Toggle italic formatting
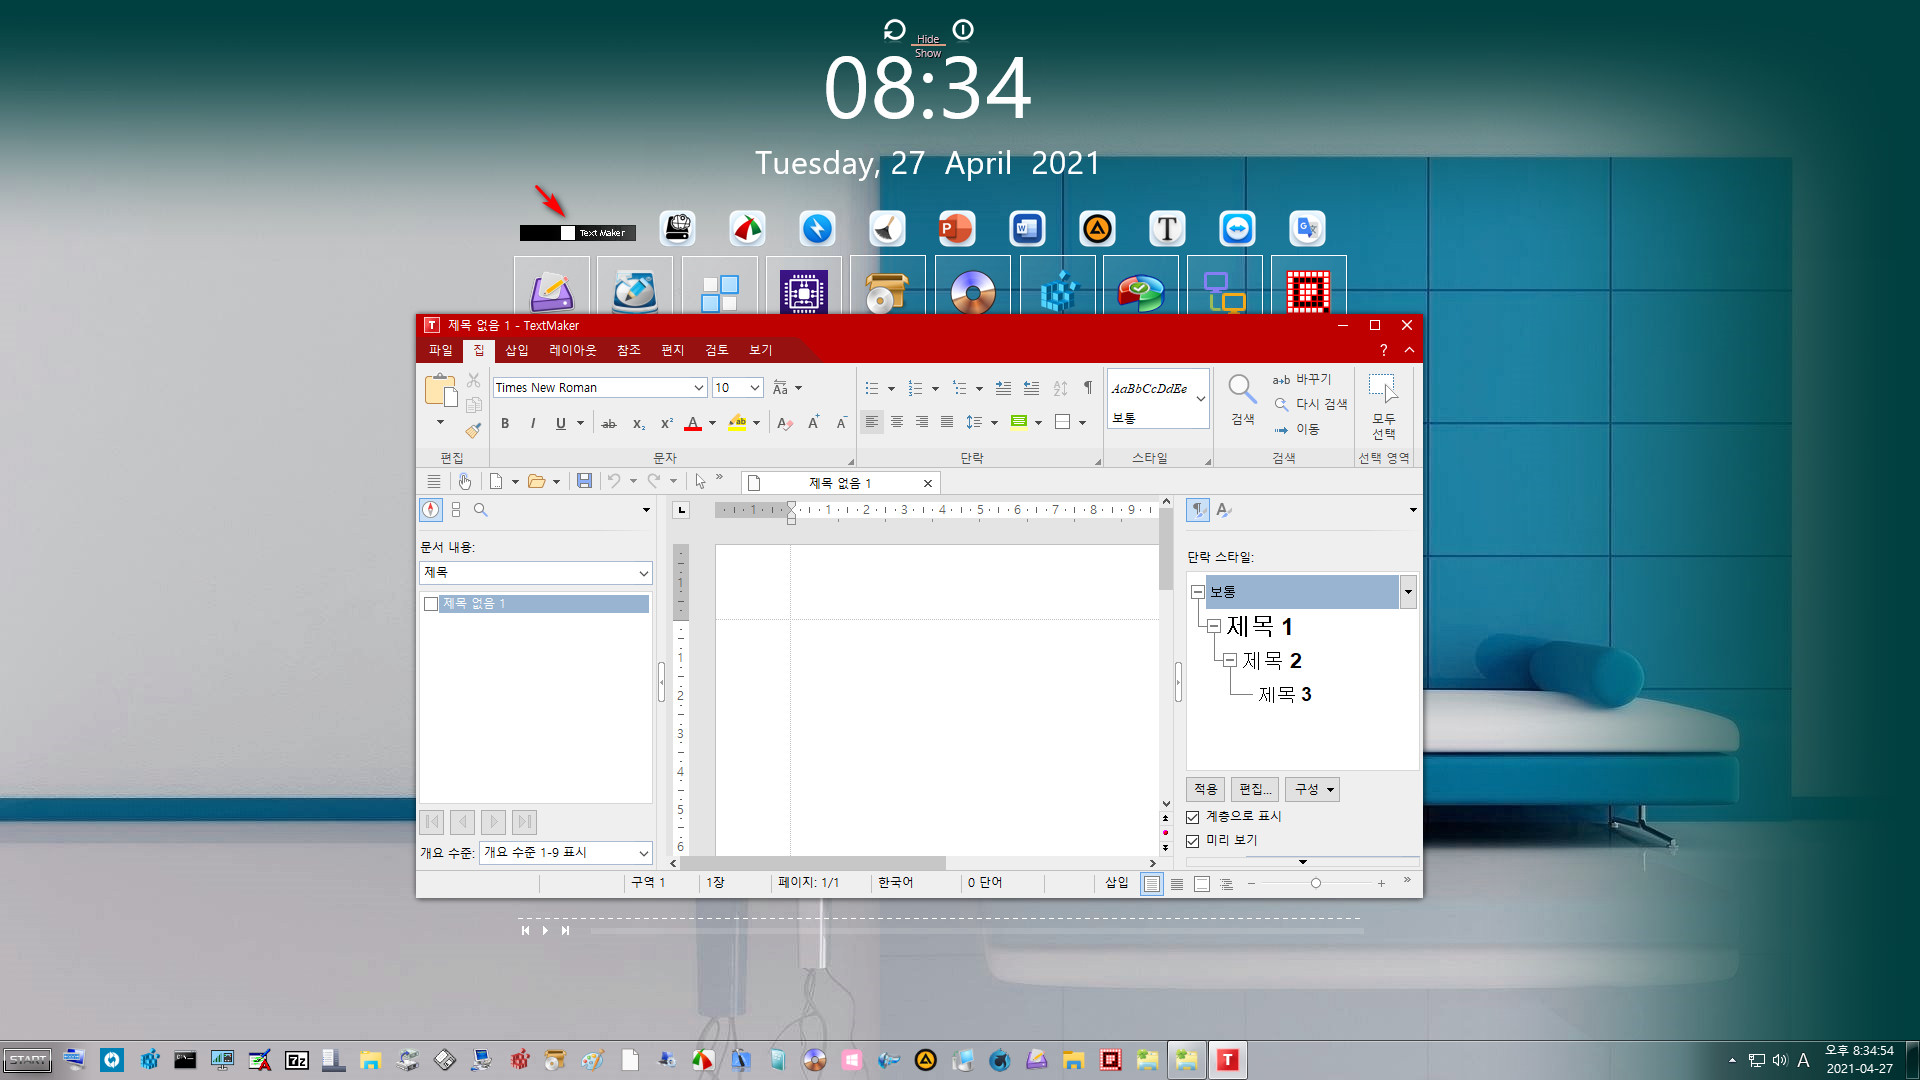The height and width of the screenshot is (1080, 1920). (533, 423)
